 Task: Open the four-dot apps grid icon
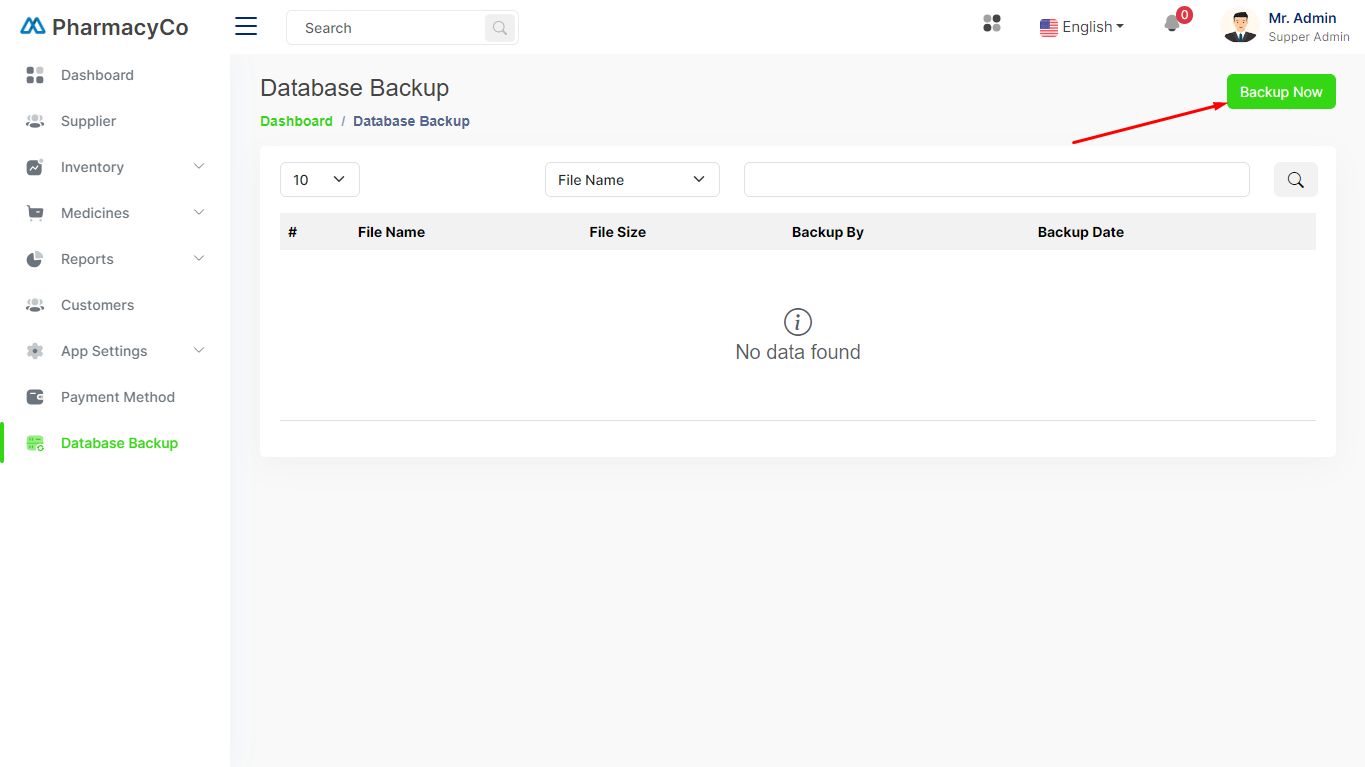(x=992, y=24)
